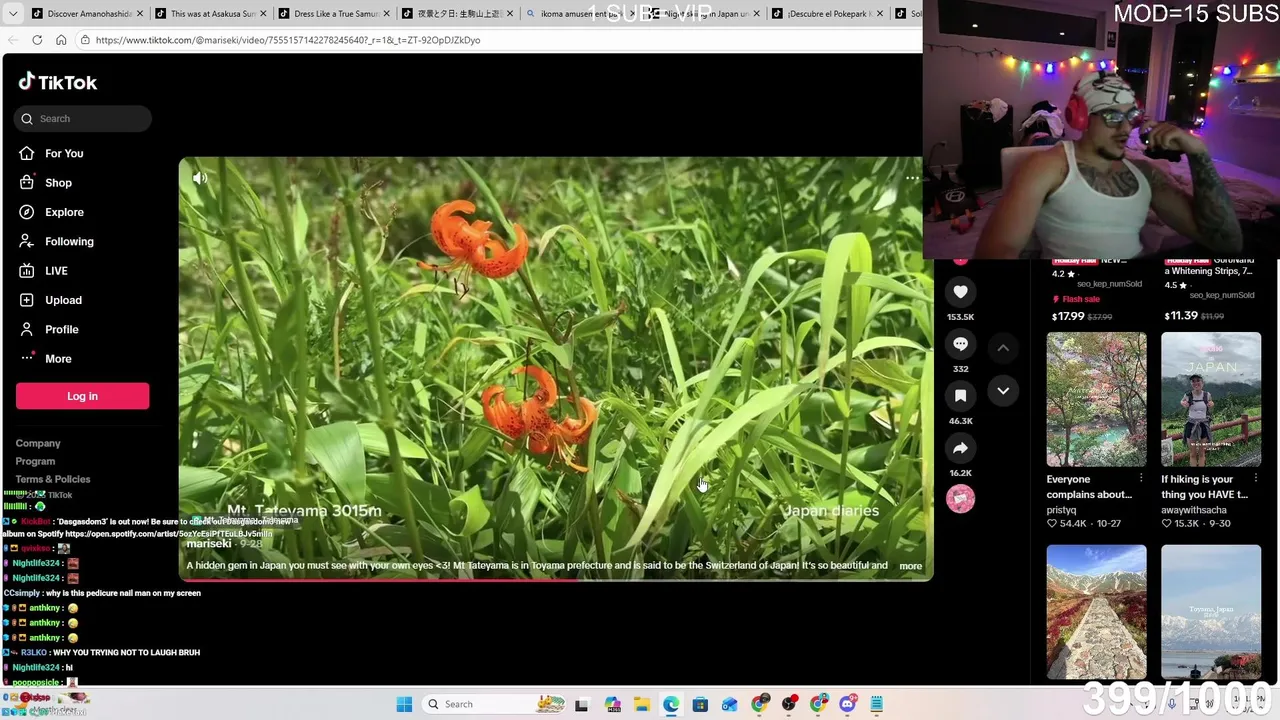Open Discord from the taskbar
Image resolution: width=1280 pixels, height=720 pixels.
847,704
